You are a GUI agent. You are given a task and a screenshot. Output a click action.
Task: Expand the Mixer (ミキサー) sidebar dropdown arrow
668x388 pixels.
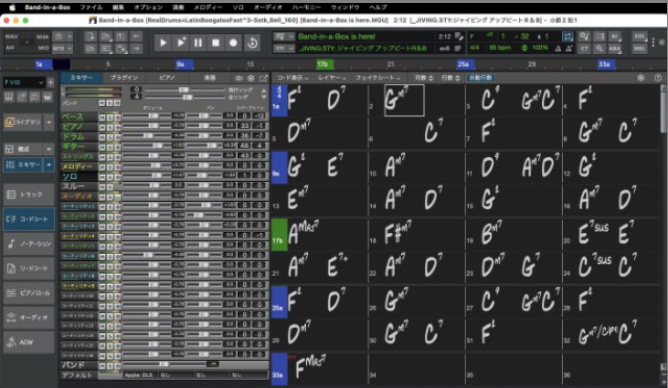coord(49,165)
